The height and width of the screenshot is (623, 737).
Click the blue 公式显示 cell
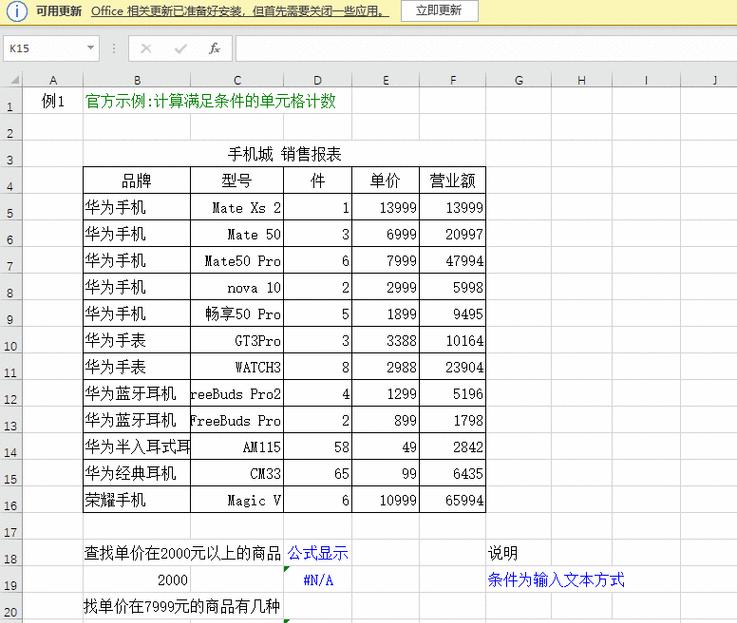[x=318, y=553]
